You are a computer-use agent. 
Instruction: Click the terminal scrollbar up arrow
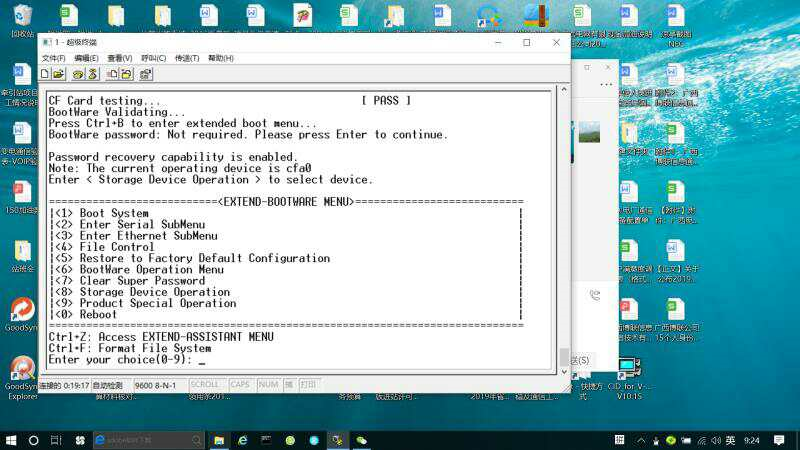click(x=564, y=89)
